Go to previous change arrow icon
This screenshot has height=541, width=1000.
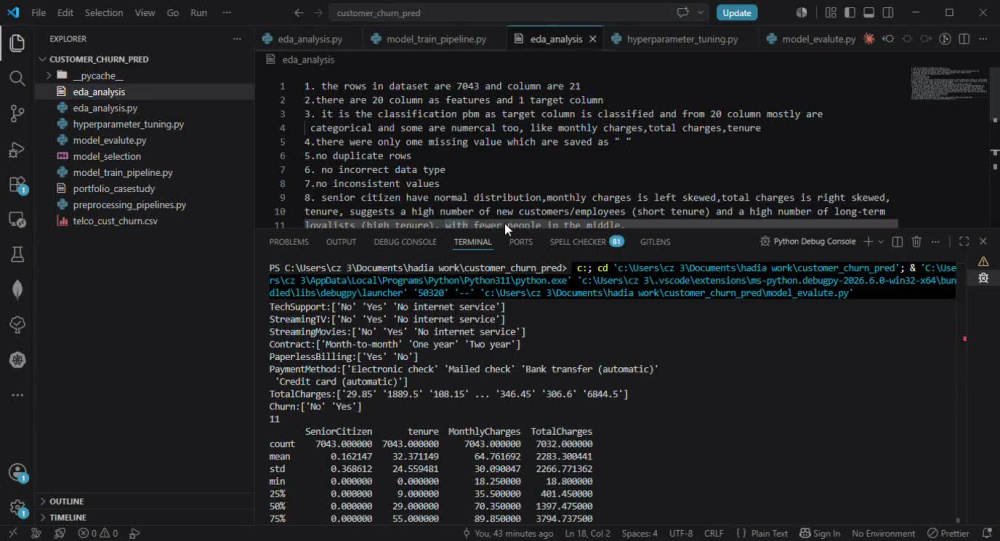pyautogui.click(x=888, y=39)
